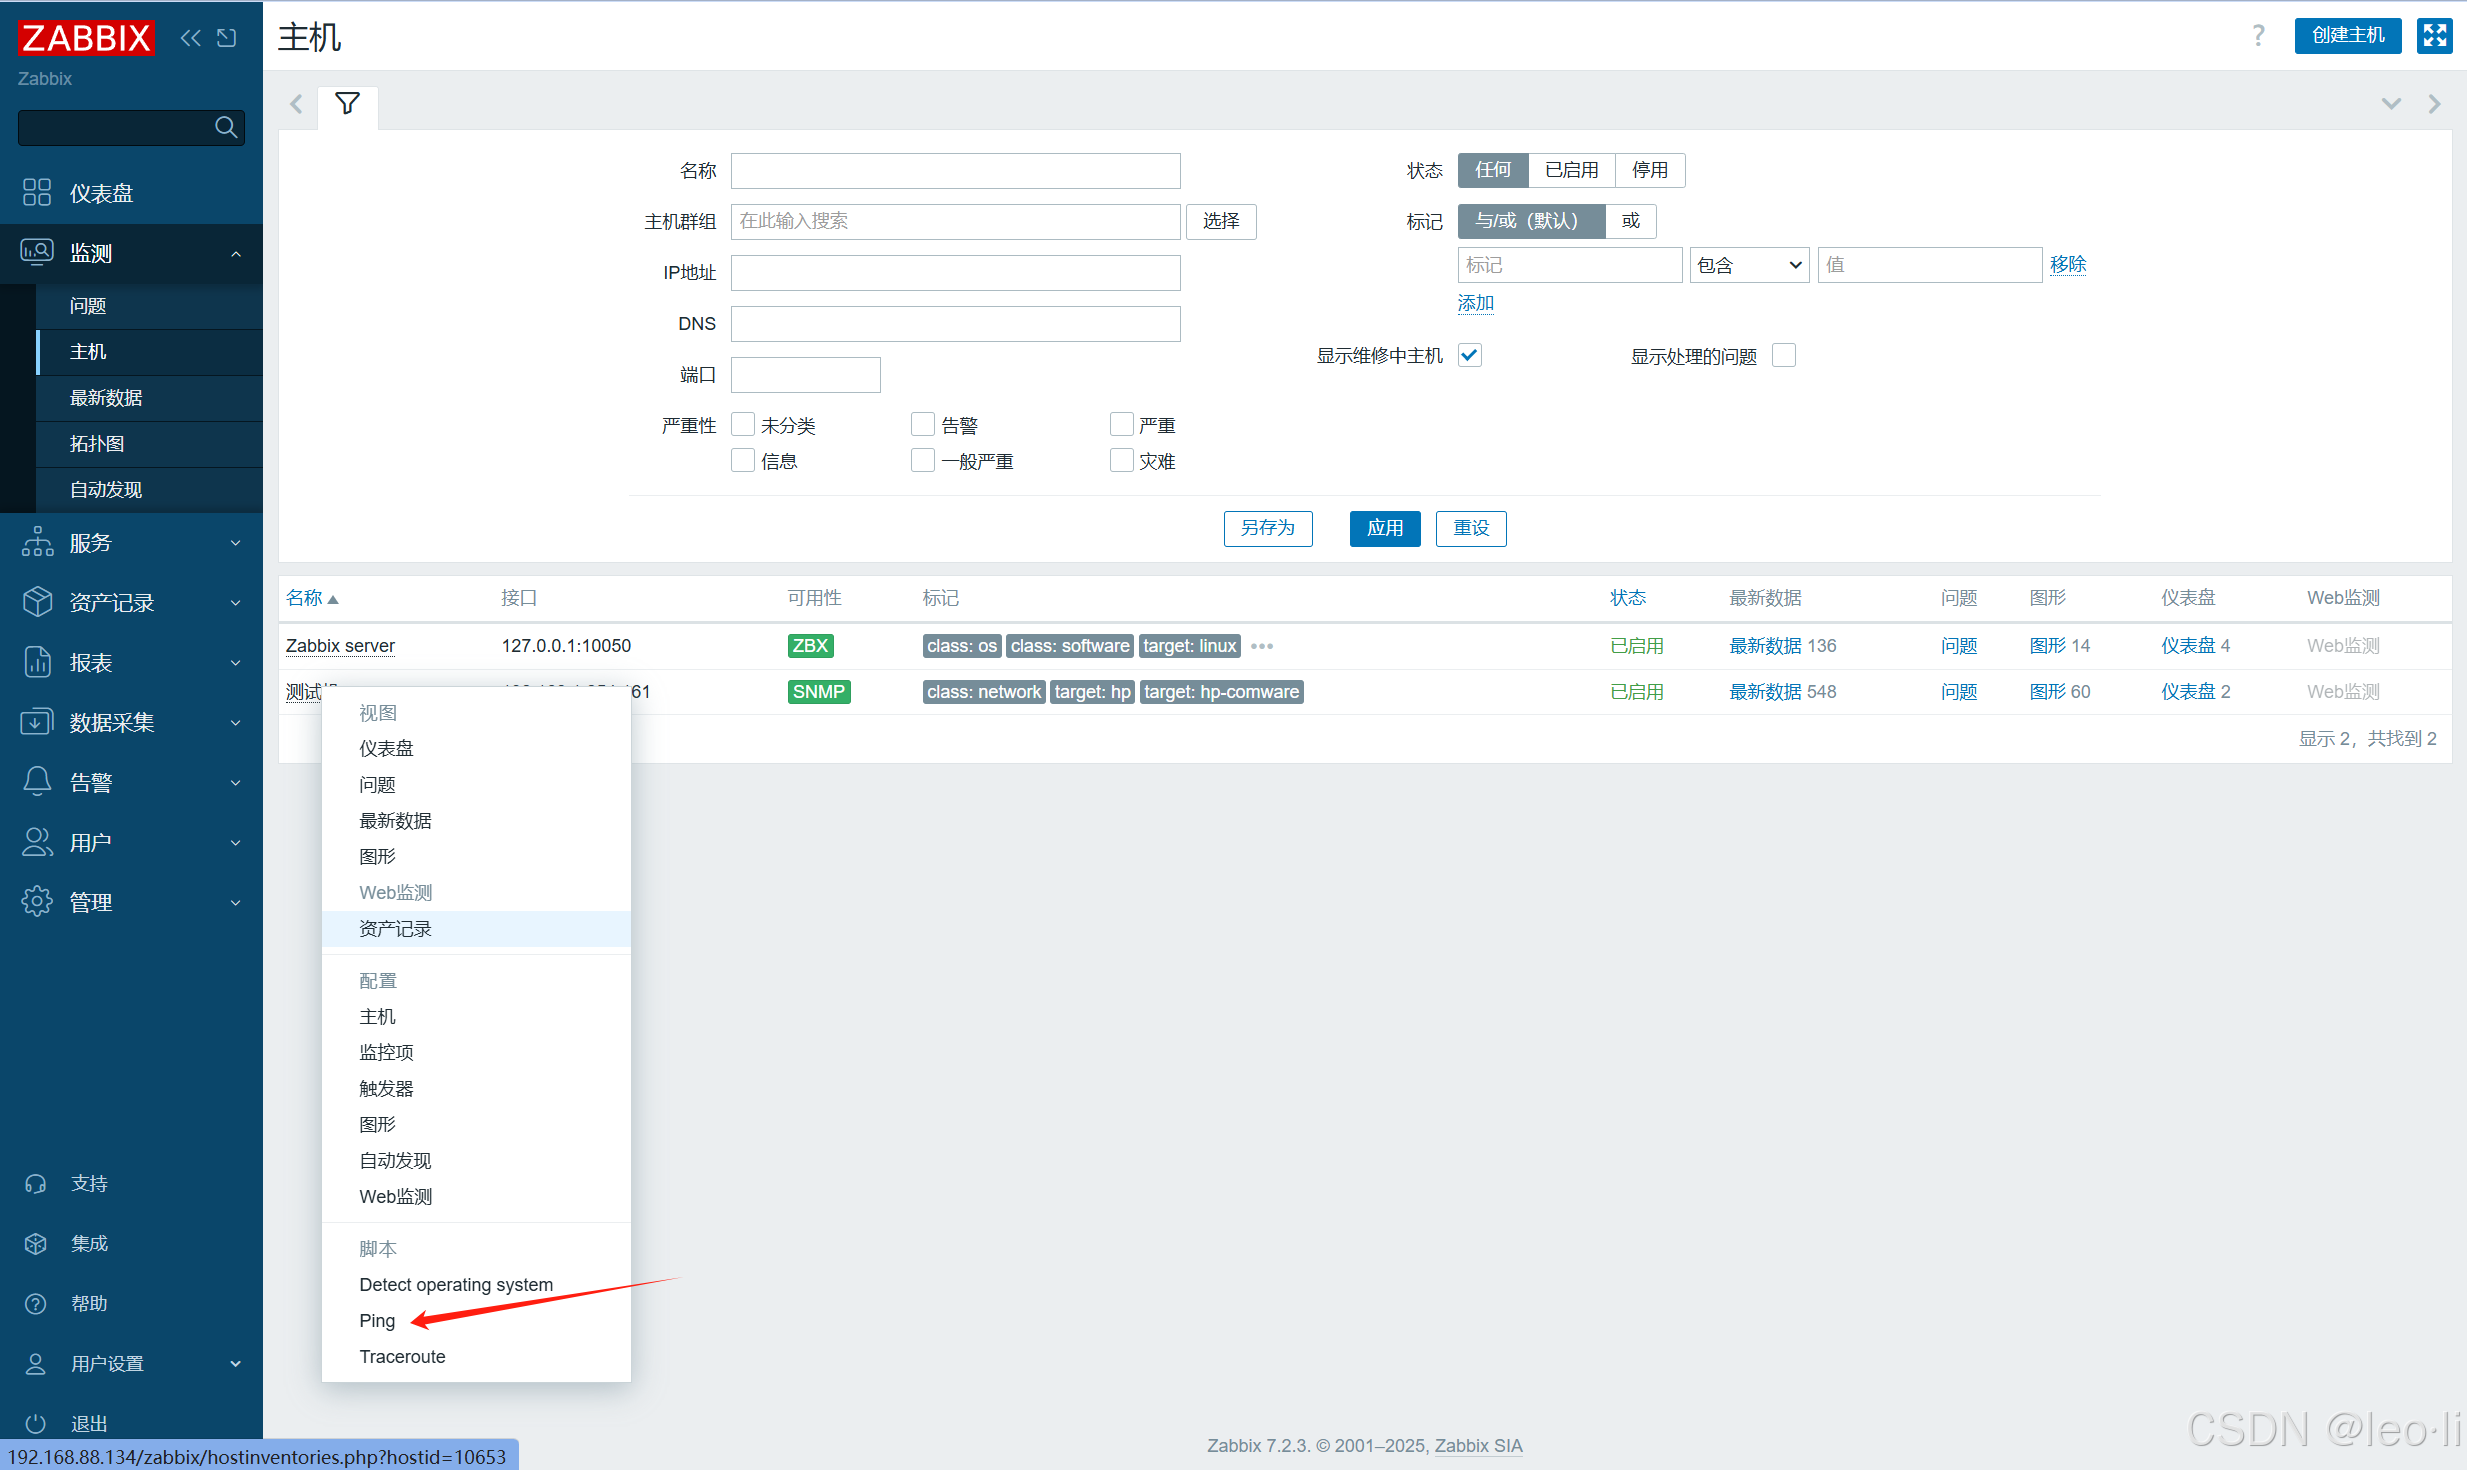Click the 退出 logout power icon

pyautogui.click(x=36, y=1422)
